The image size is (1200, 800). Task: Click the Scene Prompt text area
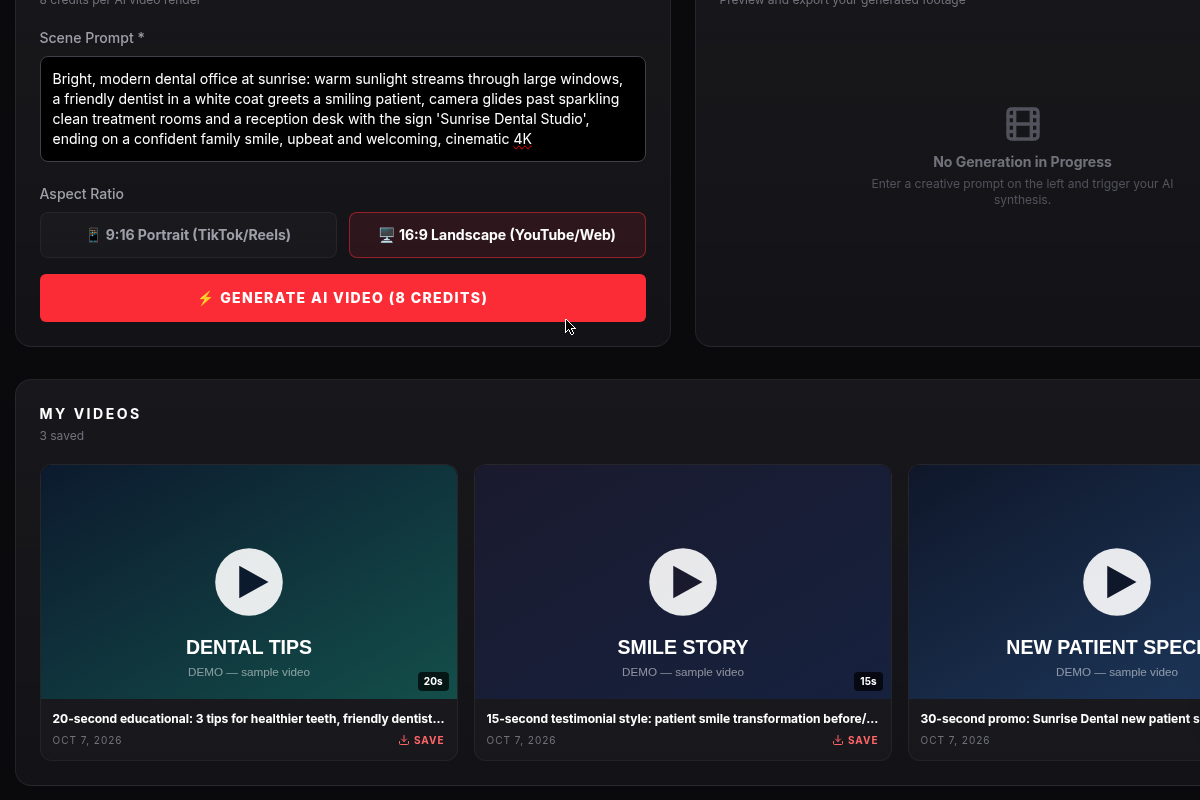[343, 109]
